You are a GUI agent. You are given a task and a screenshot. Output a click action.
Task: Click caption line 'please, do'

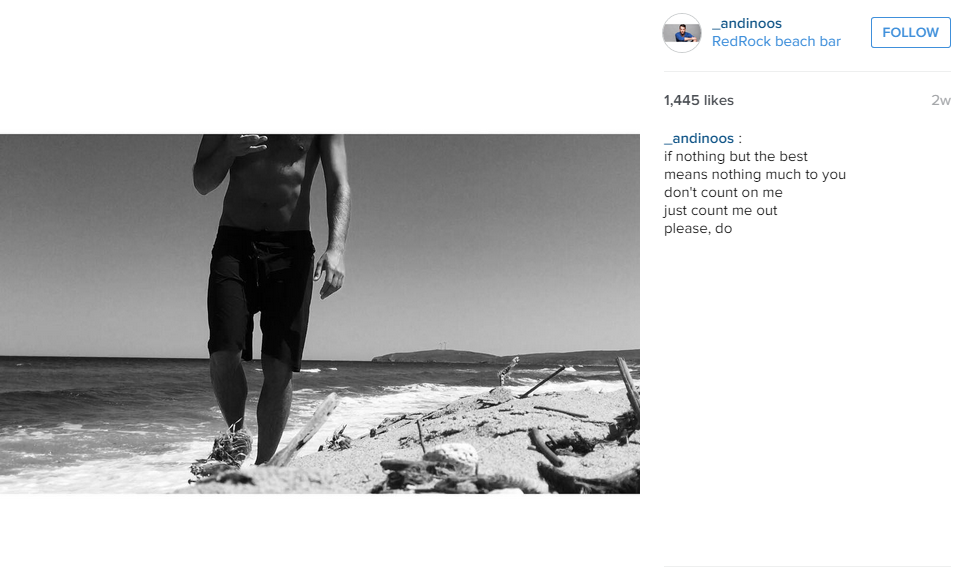697,228
